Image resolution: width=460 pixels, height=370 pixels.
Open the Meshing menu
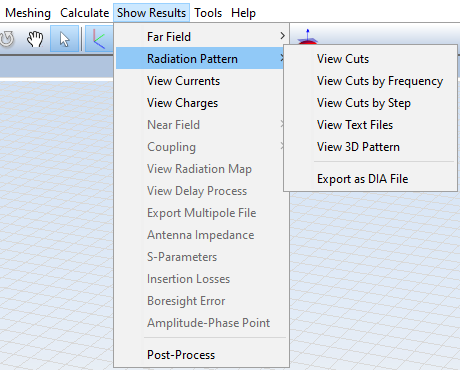pyautogui.click(x=28, y=13)
